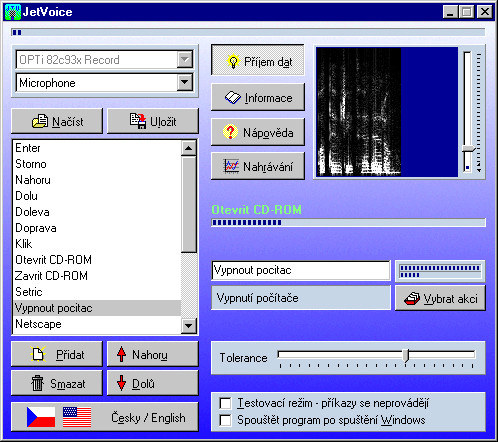Click the book icon on Informace
498x442 pixels.
[x=233, y=98]
